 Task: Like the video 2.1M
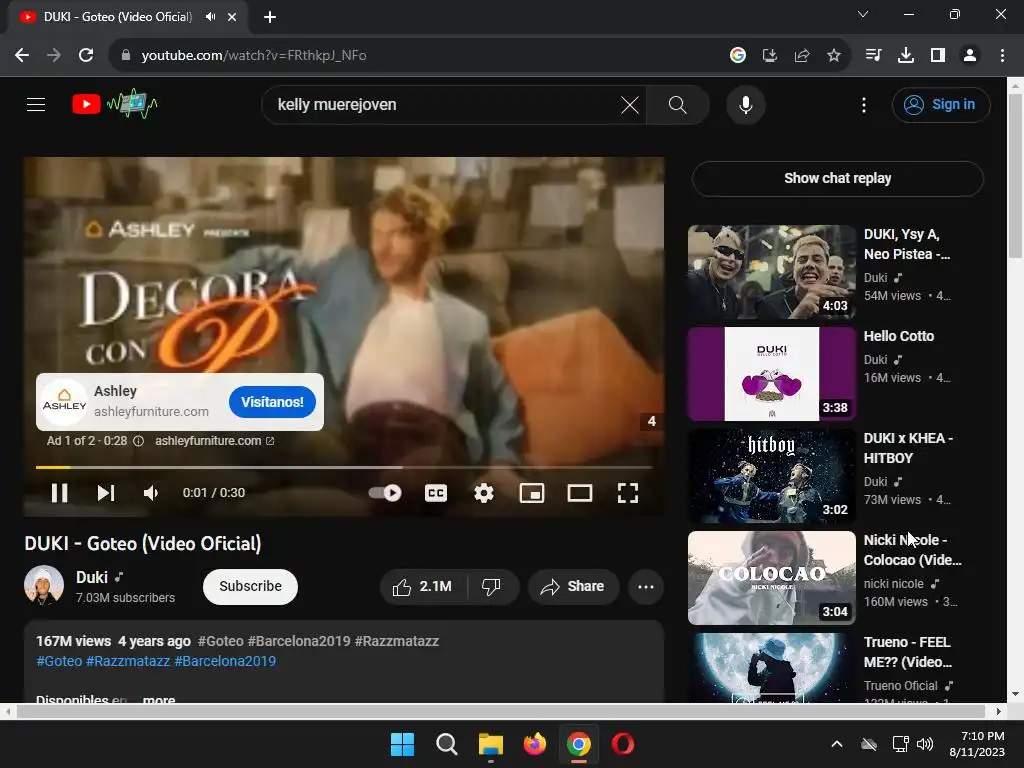(x=423, y=586)
